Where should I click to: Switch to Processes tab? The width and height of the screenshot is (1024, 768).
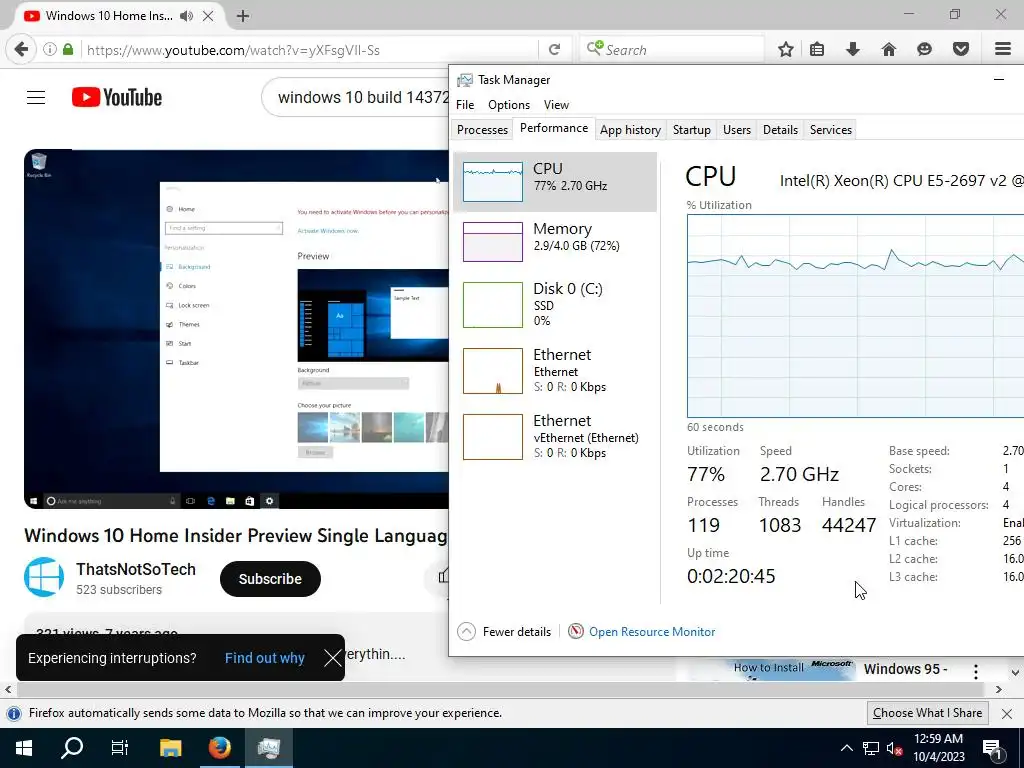click(x=482, y=129)
